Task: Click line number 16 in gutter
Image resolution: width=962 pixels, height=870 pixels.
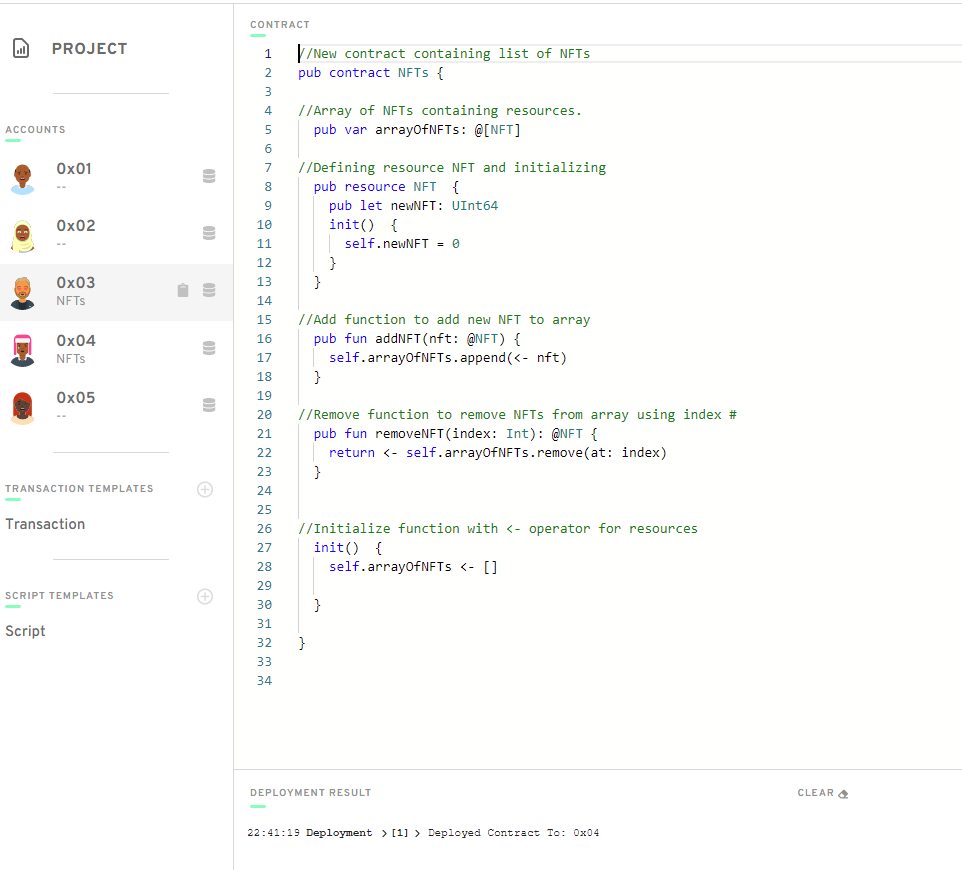Action: (x=264, y=339)
